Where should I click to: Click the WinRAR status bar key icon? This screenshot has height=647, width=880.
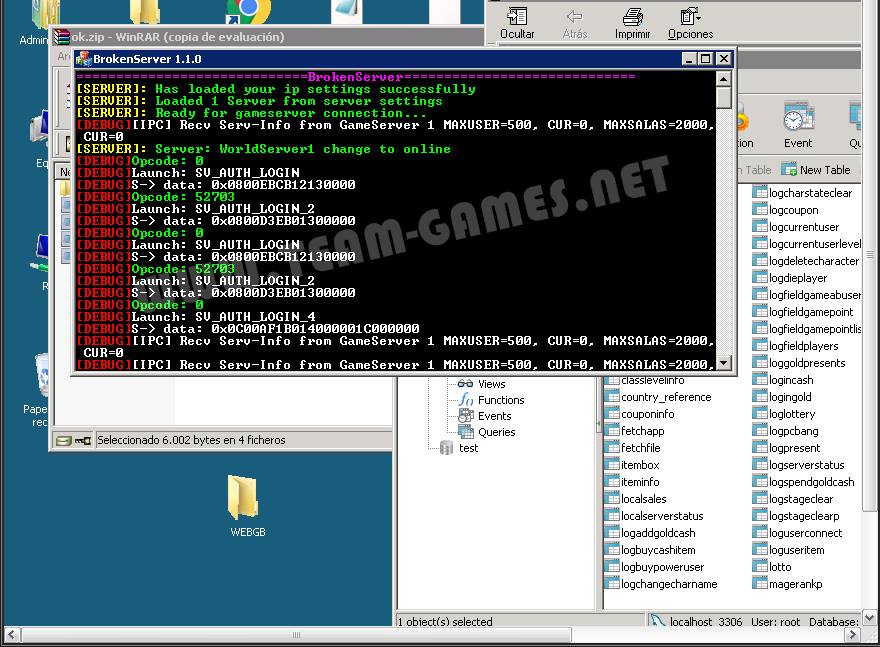point(82,440)
